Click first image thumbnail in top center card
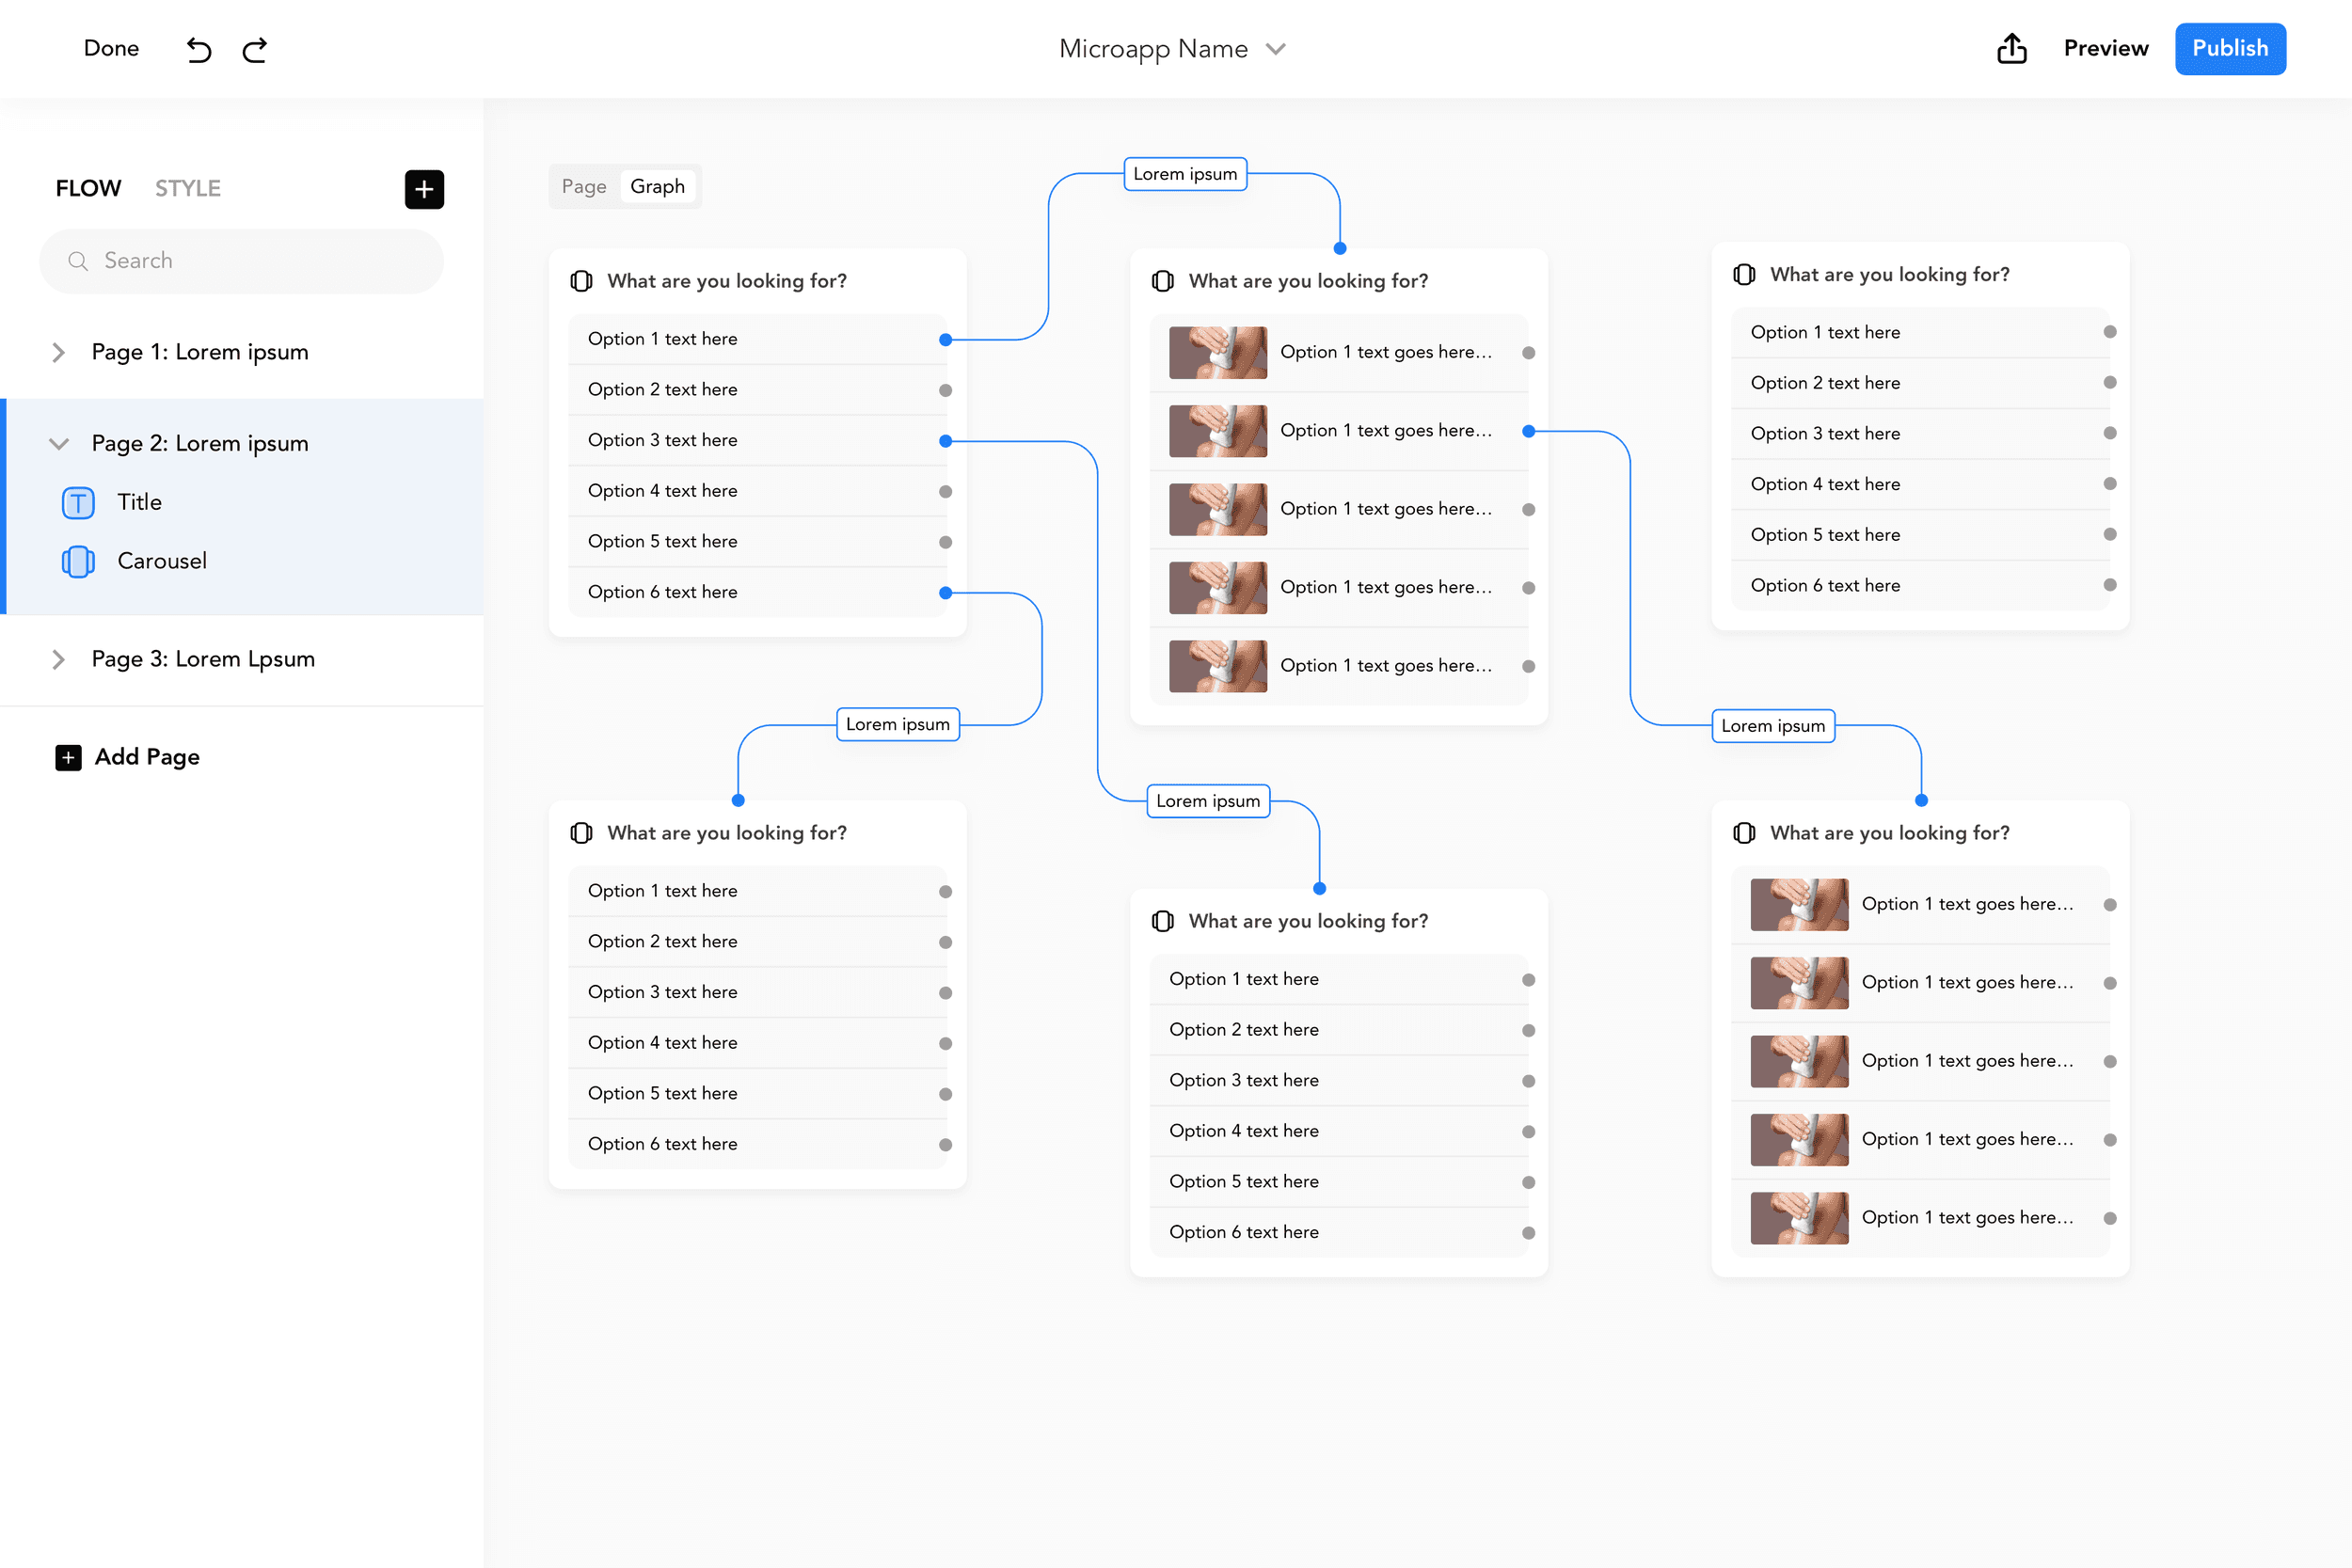2352x1568 pixels. (x=1217, y=353)
